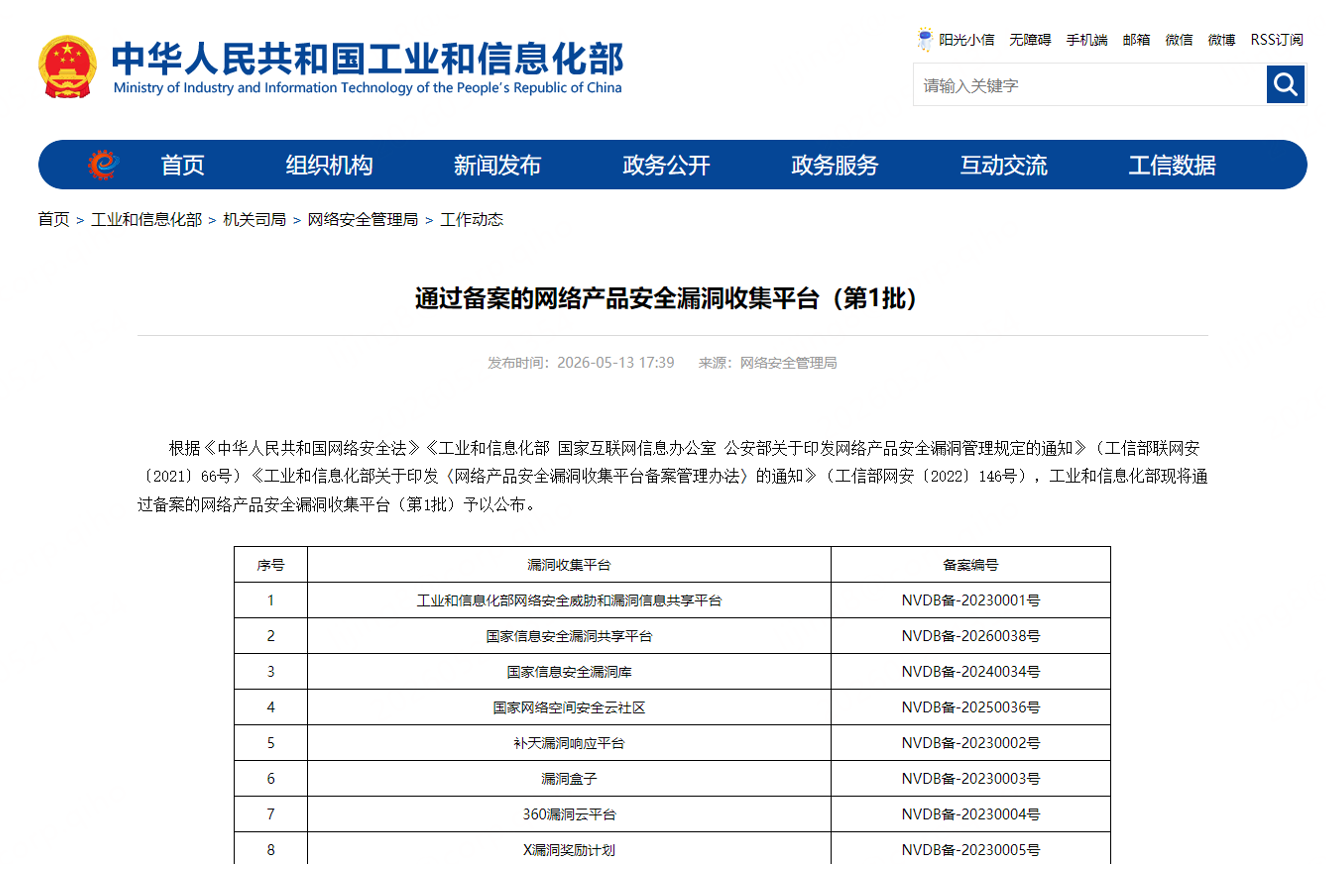This screenshot has width=1326, height=874.
Task: Click the national emblem logo
Action: pyautogui.click(x=68, y=67)
